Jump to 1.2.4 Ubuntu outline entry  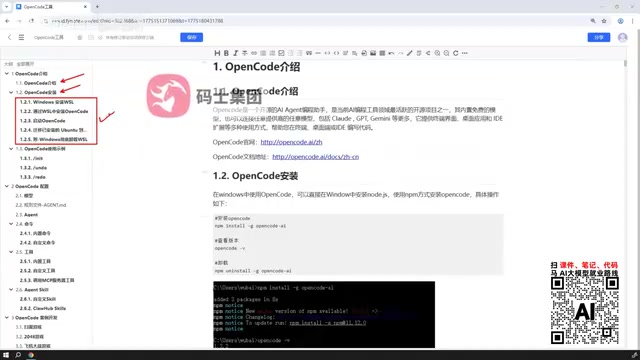53,130
